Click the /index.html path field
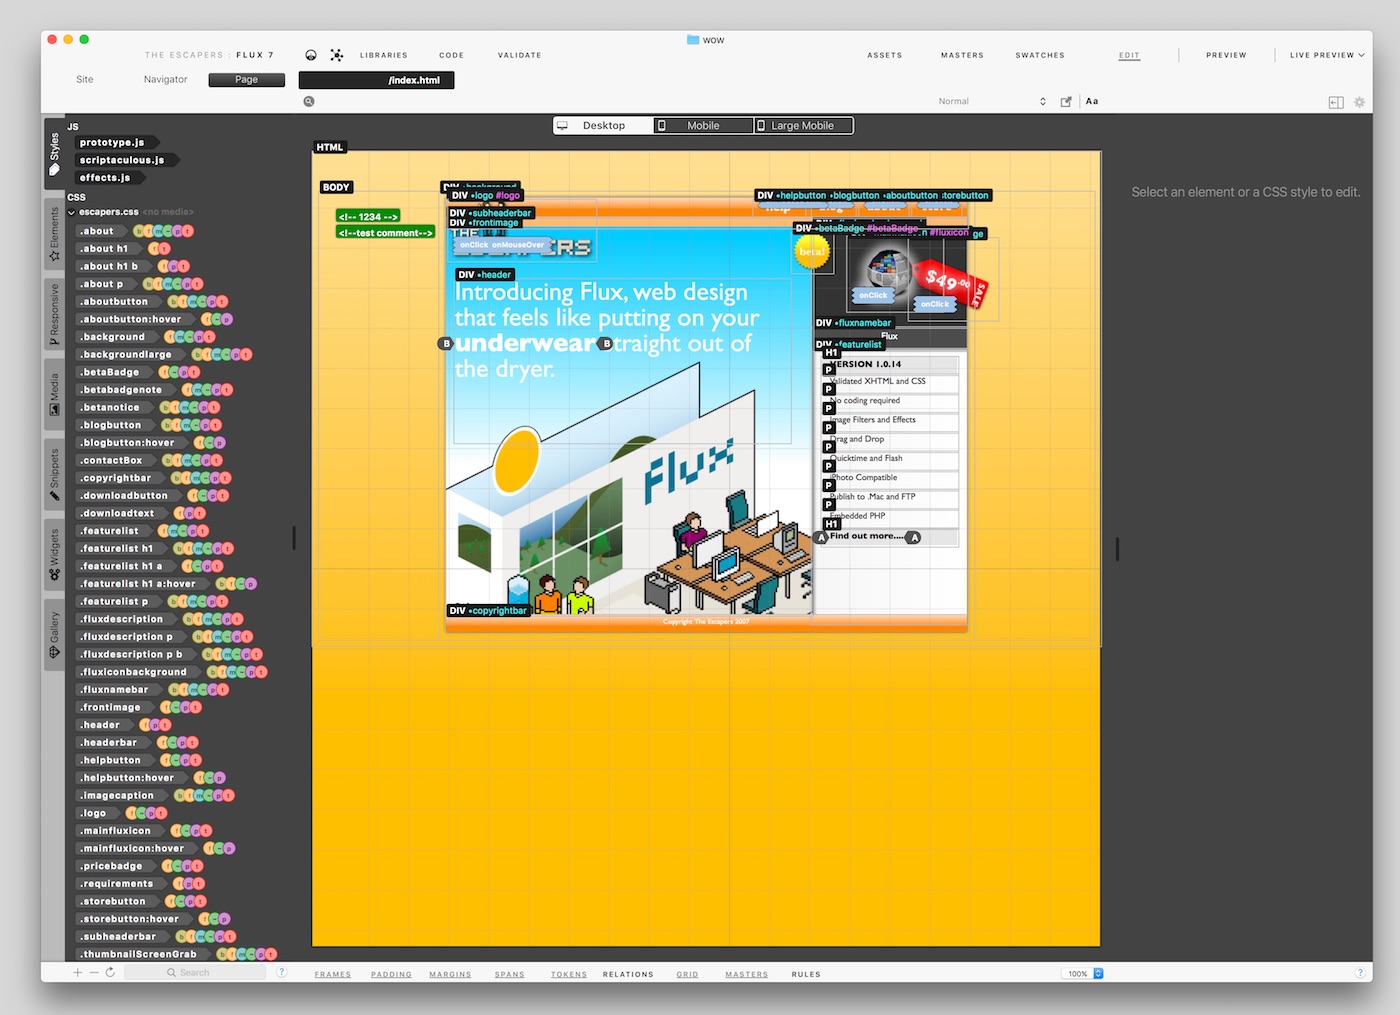Image resolution: width=1400 pixels, height=1015 pixels. coord(376,80)
